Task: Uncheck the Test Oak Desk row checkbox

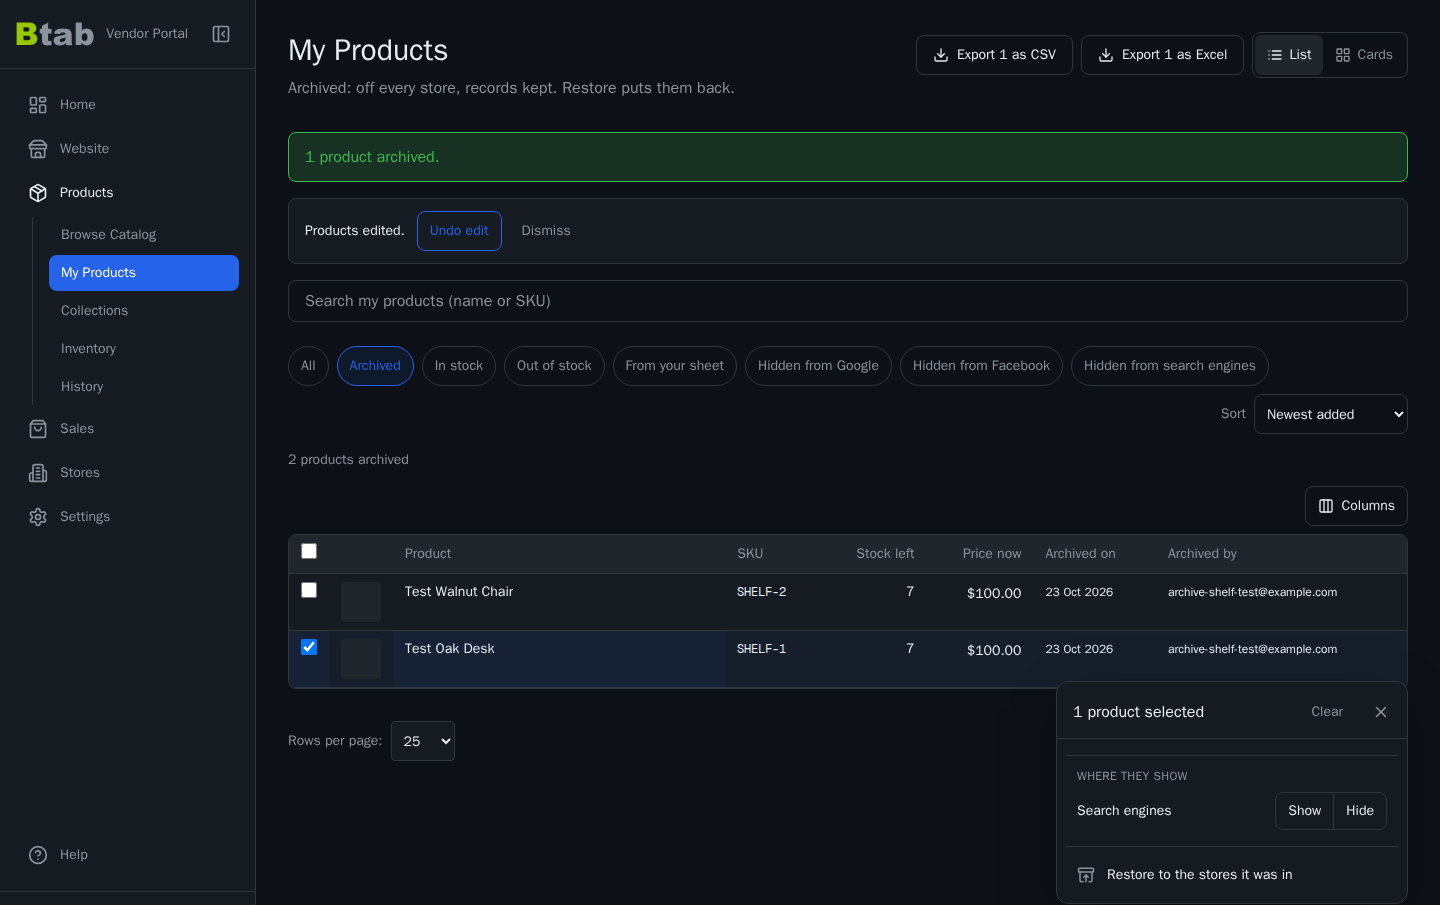Action: [x=309, y=647]
